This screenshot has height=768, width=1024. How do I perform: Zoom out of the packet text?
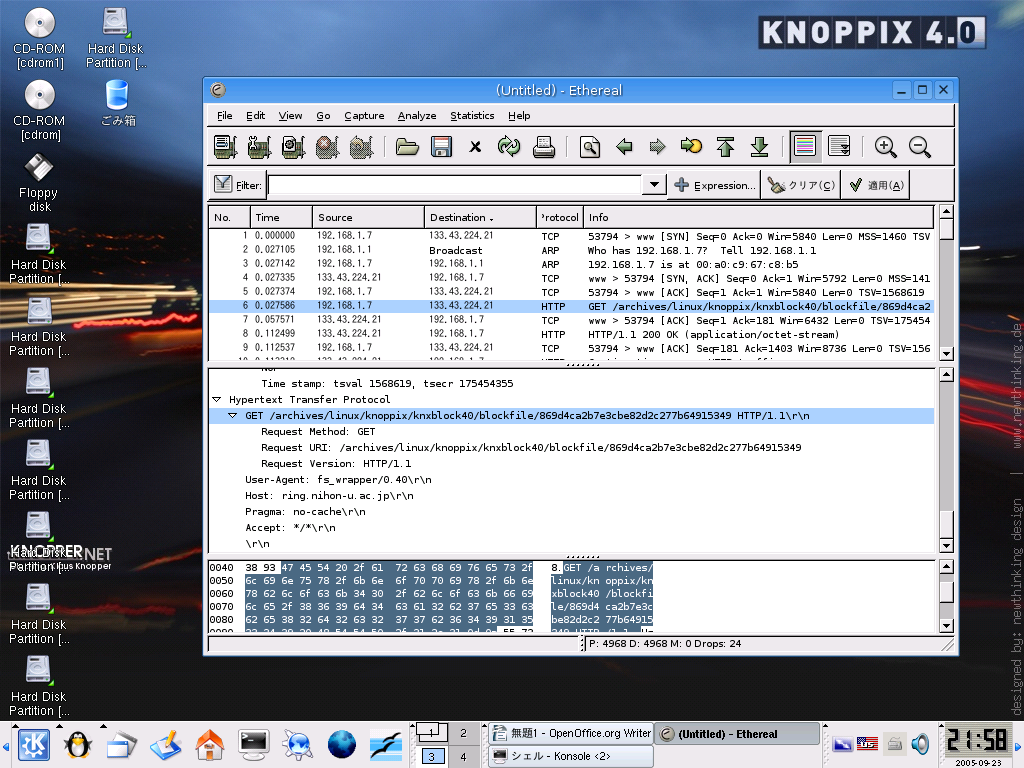(x=920, y=146)
